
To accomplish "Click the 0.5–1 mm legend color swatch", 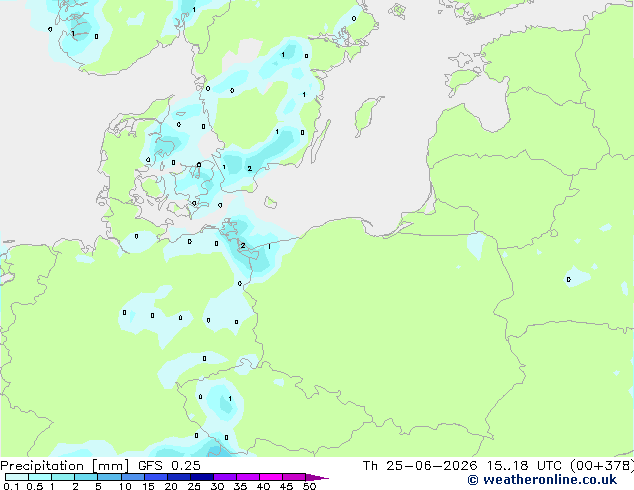I will [40, 477].
